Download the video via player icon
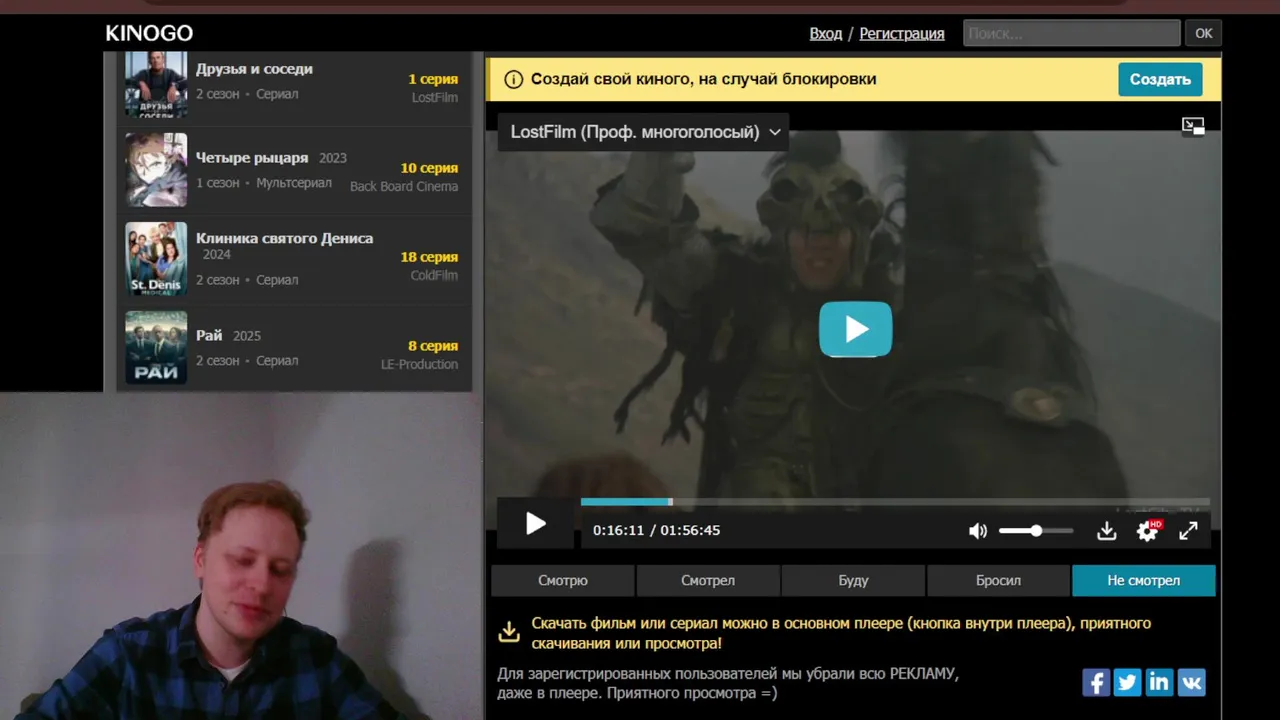1280x720 pixels. [x=1106, y=531]
